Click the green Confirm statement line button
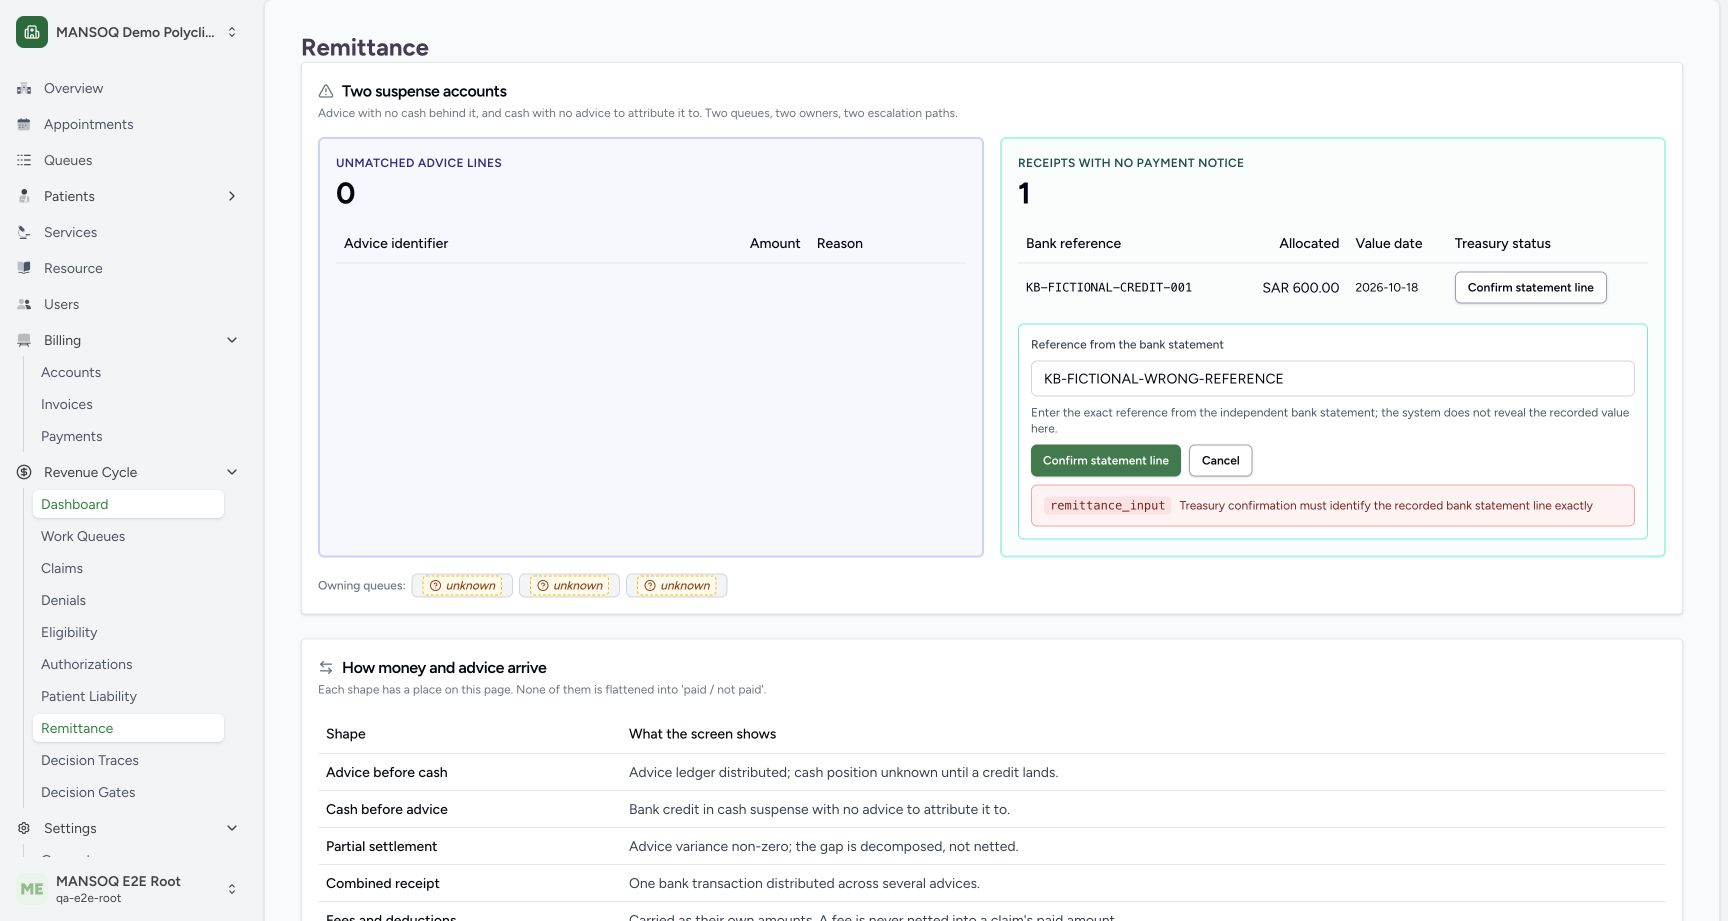This screenshot has width=1728, height=921. [1106, 461]
